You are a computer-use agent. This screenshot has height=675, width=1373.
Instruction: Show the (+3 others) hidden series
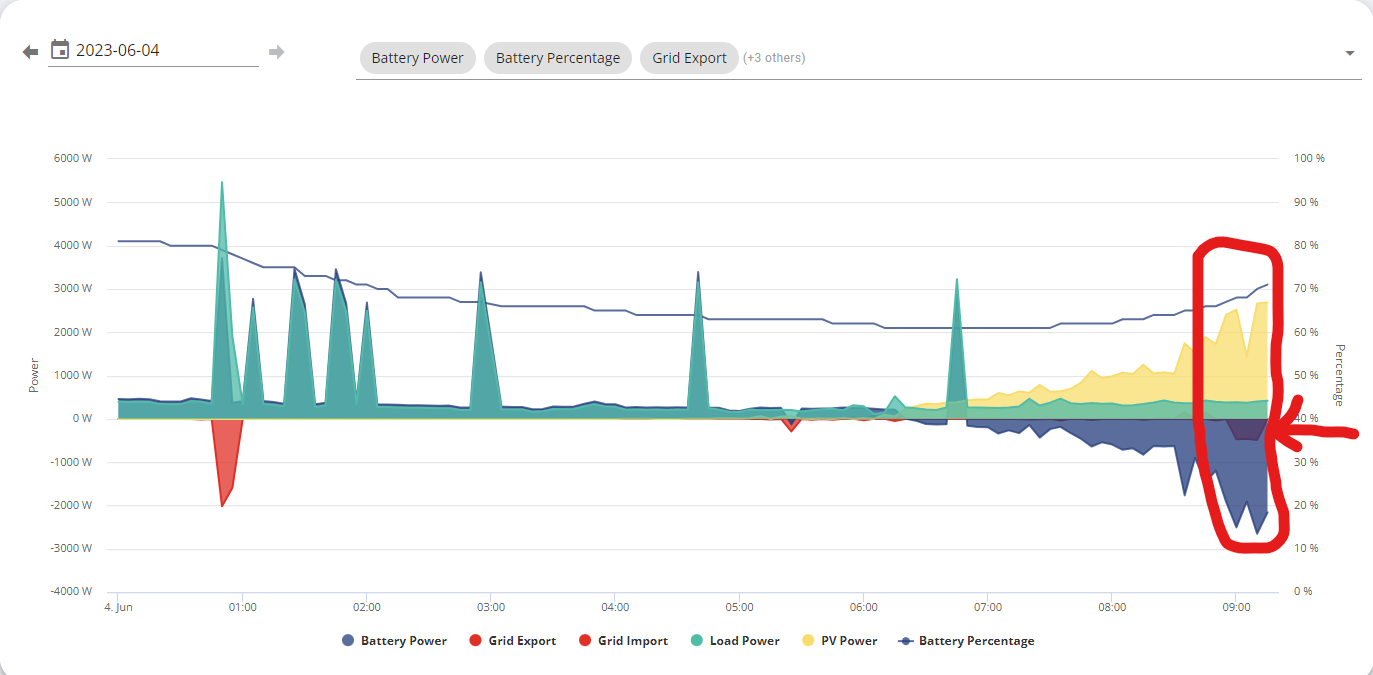click(774, 58)
